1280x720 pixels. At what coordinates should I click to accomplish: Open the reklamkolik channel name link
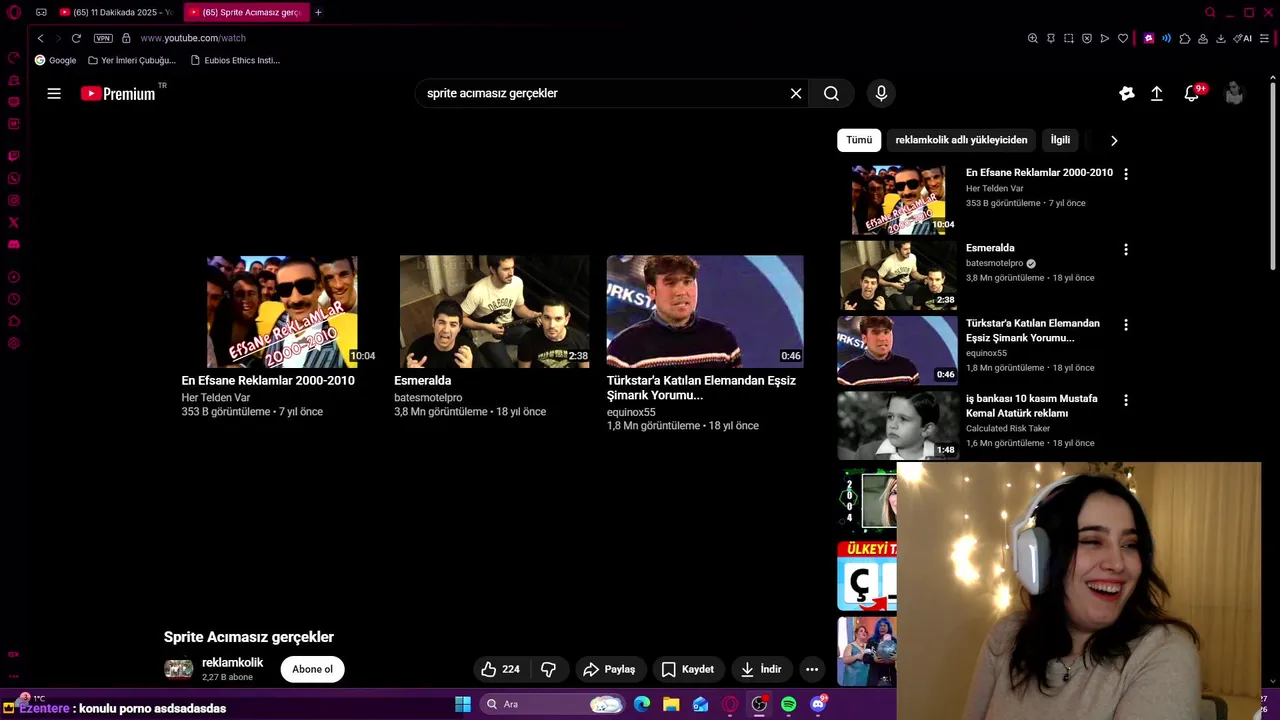(x=232, y=662)
